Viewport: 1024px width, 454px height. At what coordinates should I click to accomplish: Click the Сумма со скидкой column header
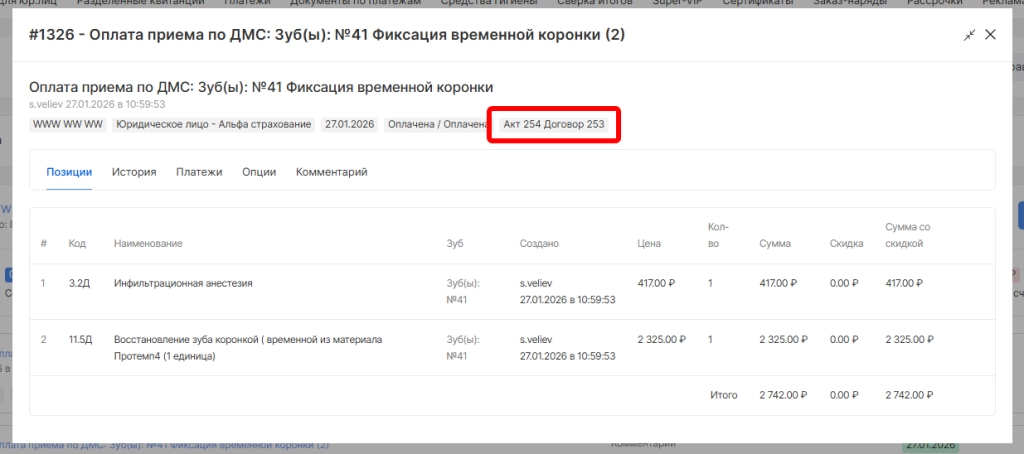[x=909, y=236]
